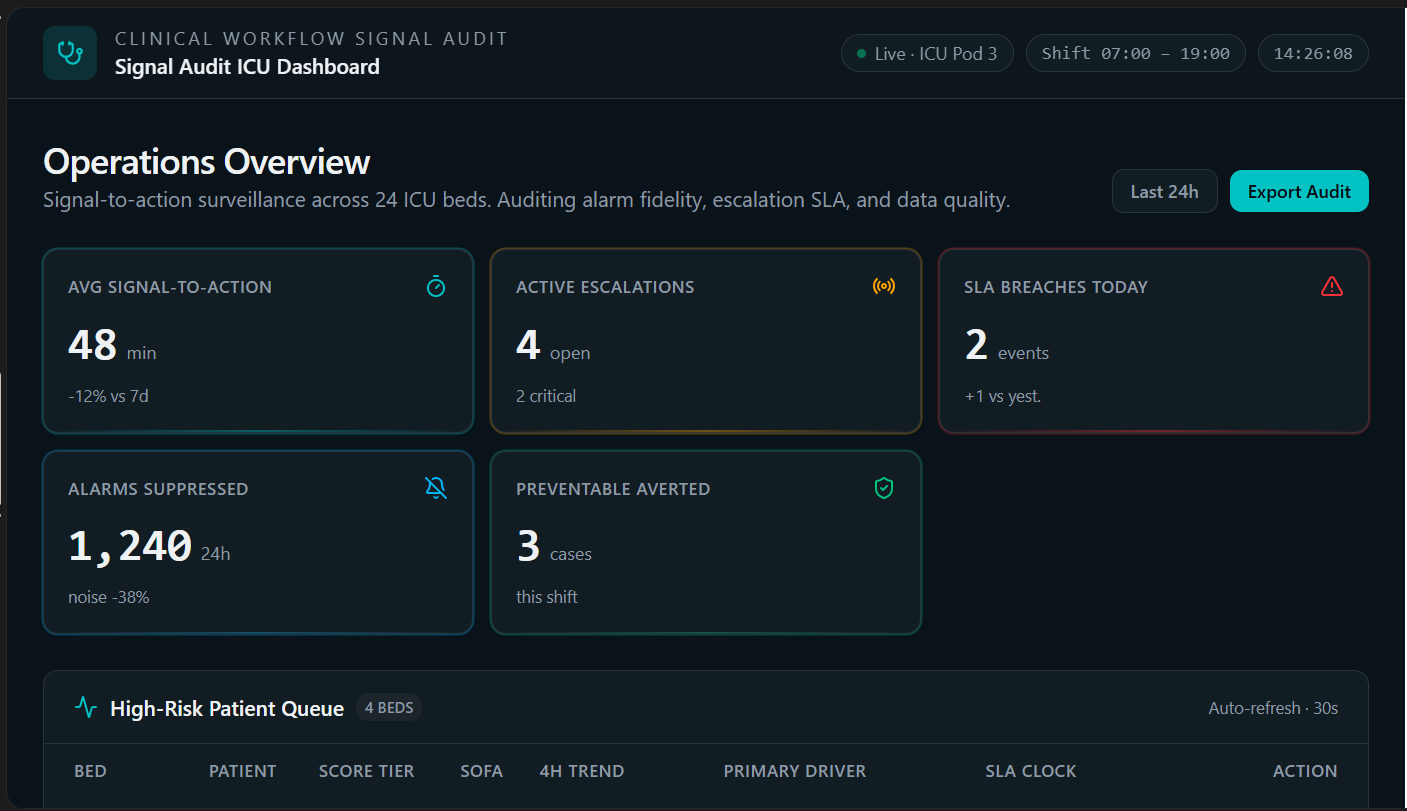Image resolution: width=1407 pixels, height=811 pixels.
Task: Click the 14:26:08 clock pill
Action: pos(1313,54)
